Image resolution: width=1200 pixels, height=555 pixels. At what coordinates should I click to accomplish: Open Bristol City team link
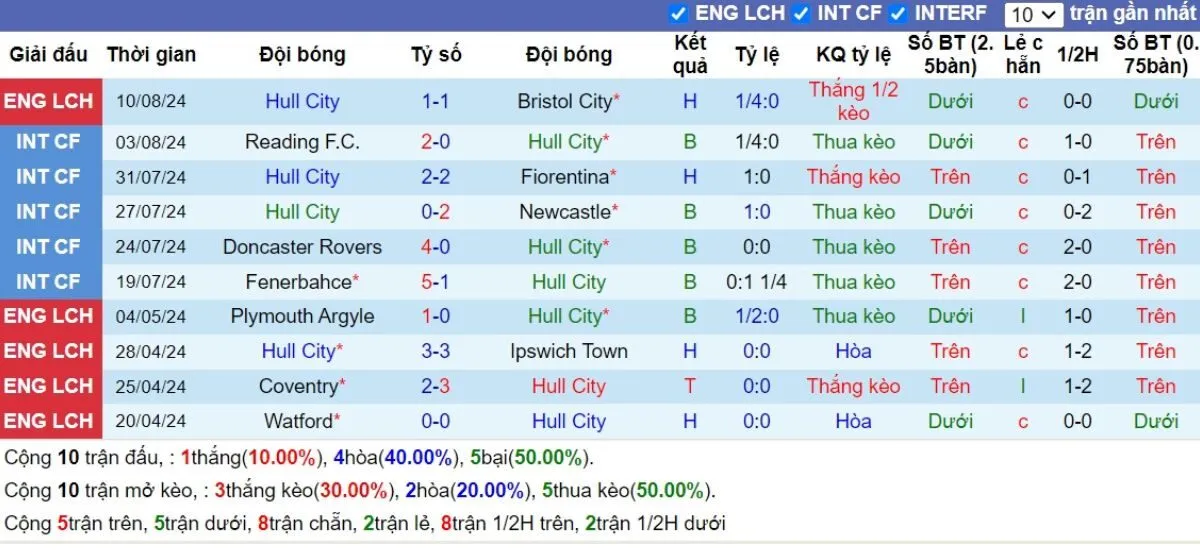click(565, 101)
